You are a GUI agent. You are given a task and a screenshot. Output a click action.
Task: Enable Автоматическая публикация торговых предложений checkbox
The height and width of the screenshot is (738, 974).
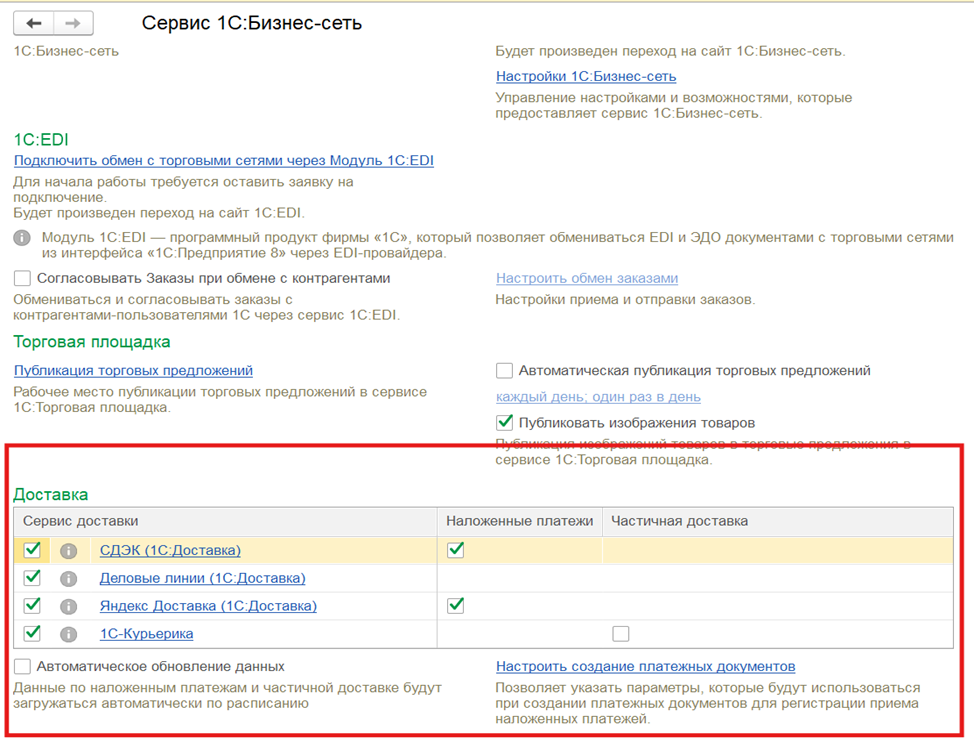point(504,371)
